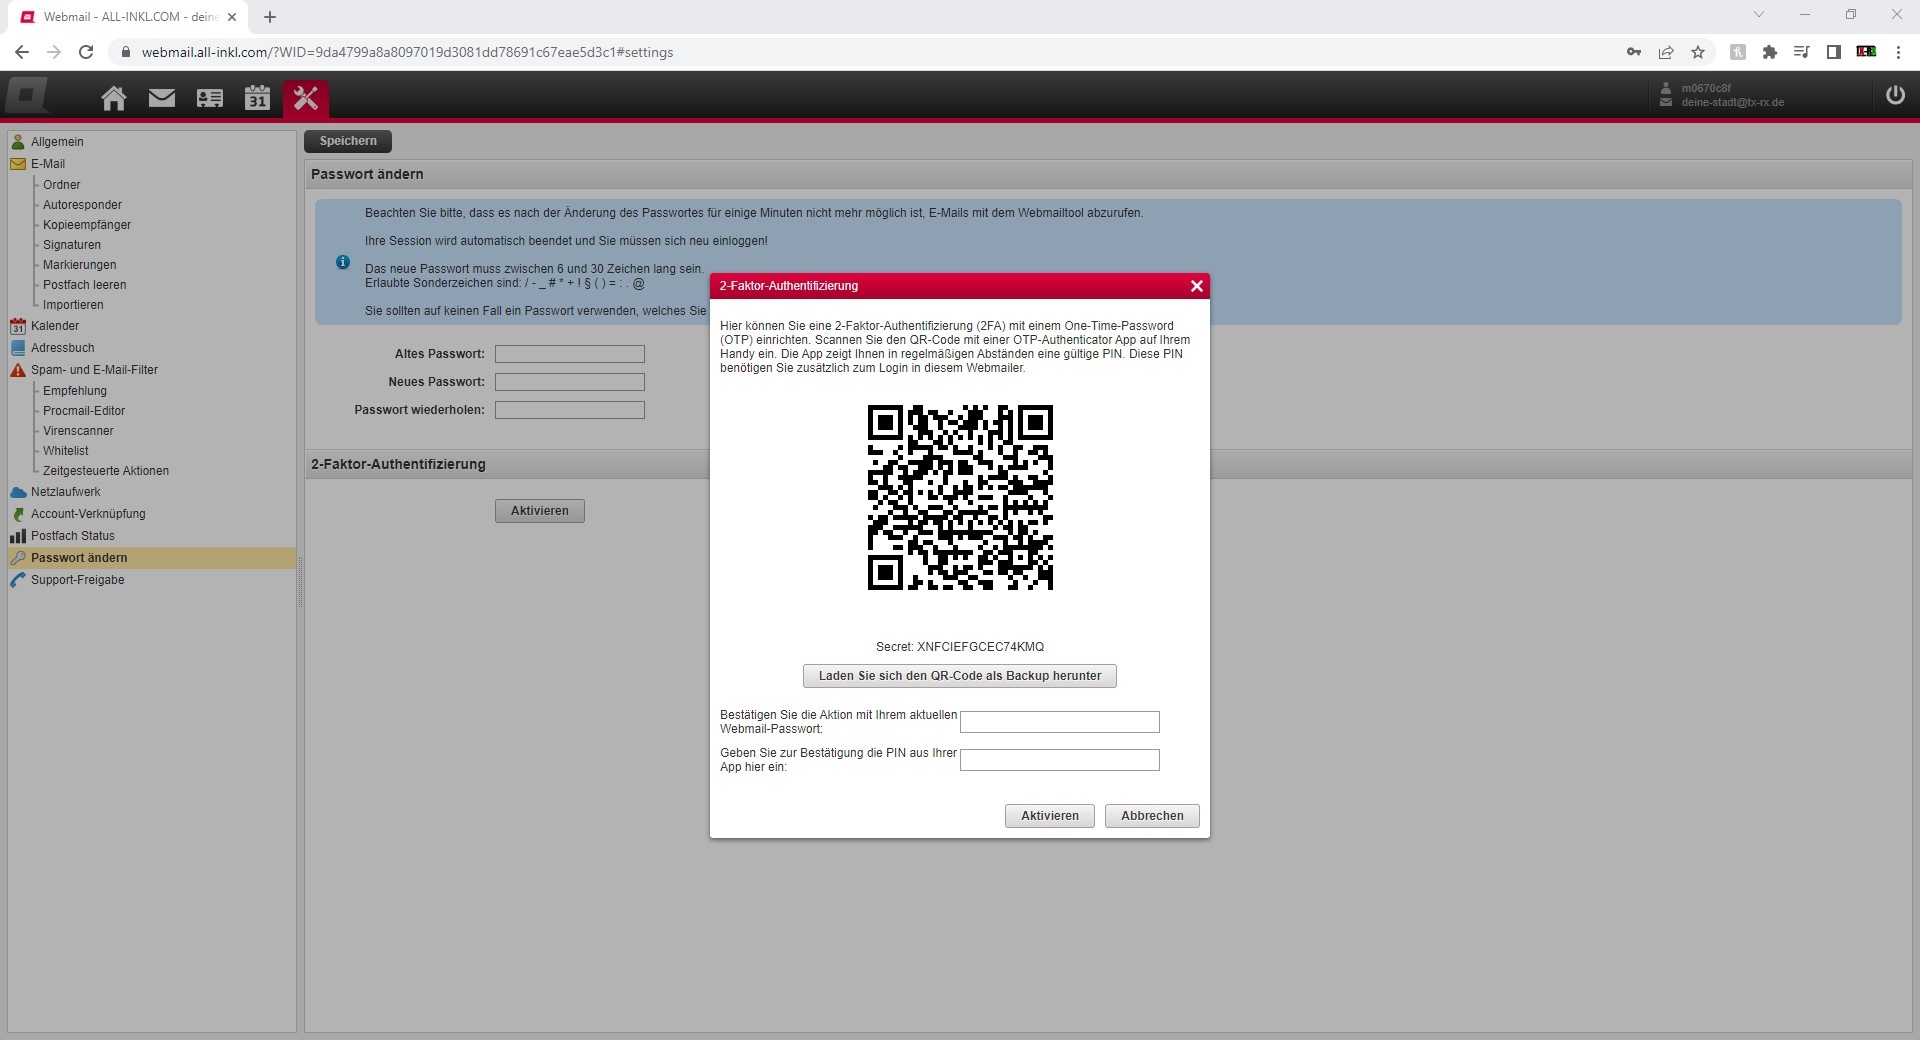Click user account deine-stadt@tx-rx.de
1920x1040 pixels.
point(1732,102)
